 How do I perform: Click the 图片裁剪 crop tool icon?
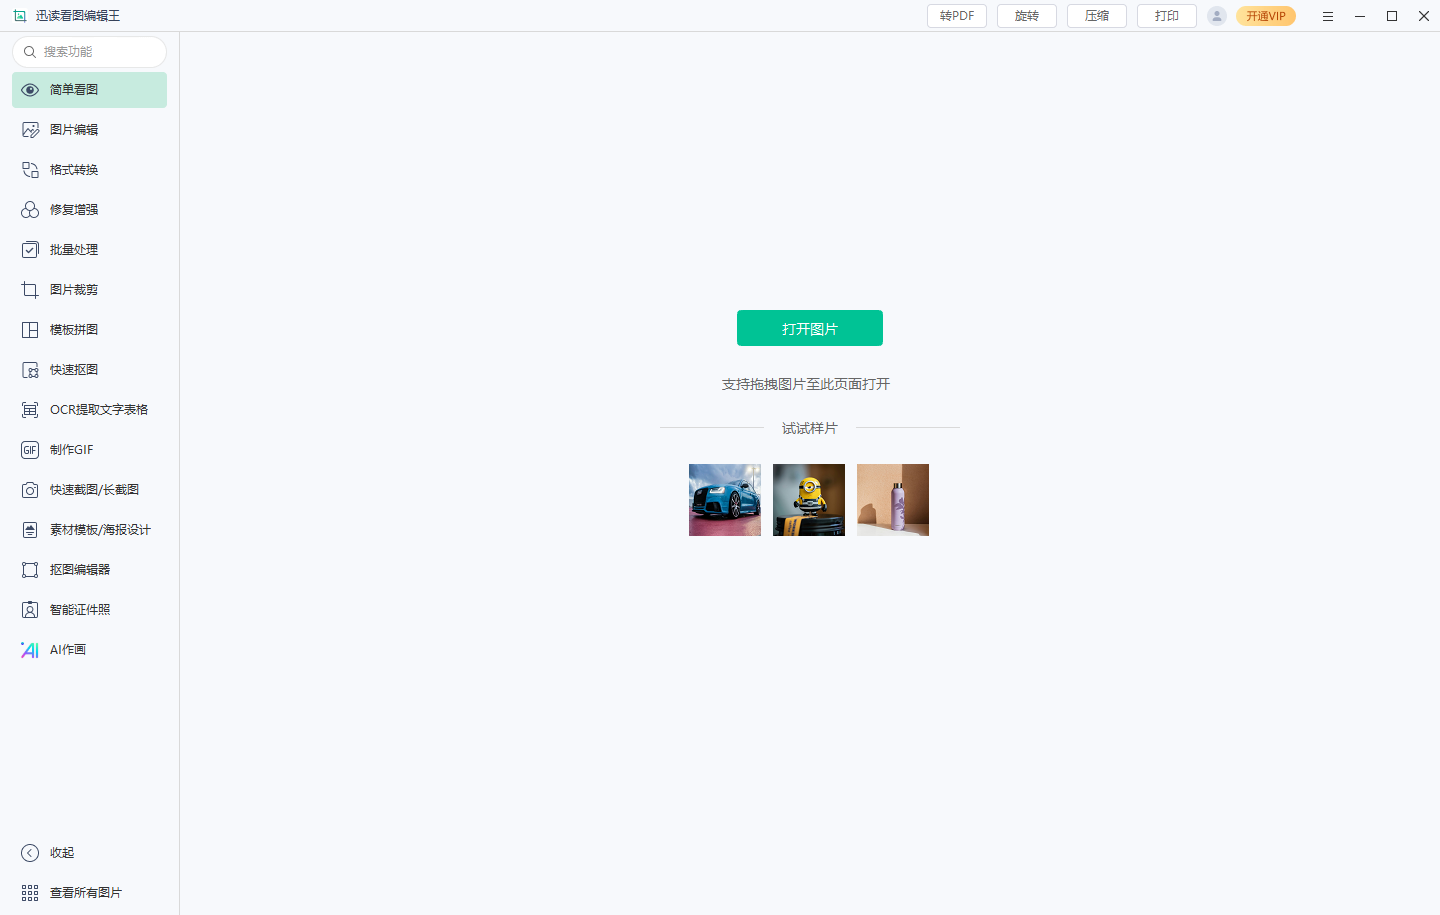[x=30, y=290]
